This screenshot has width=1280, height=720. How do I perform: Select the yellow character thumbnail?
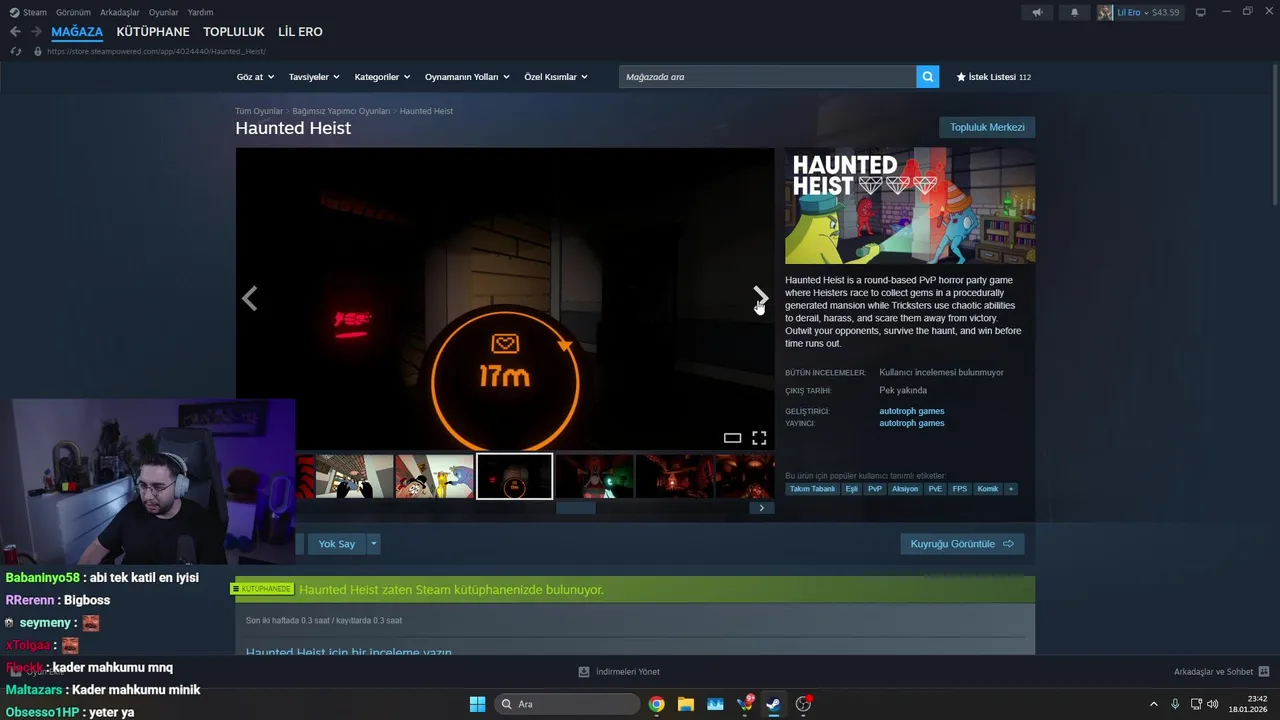click(434, 476)
